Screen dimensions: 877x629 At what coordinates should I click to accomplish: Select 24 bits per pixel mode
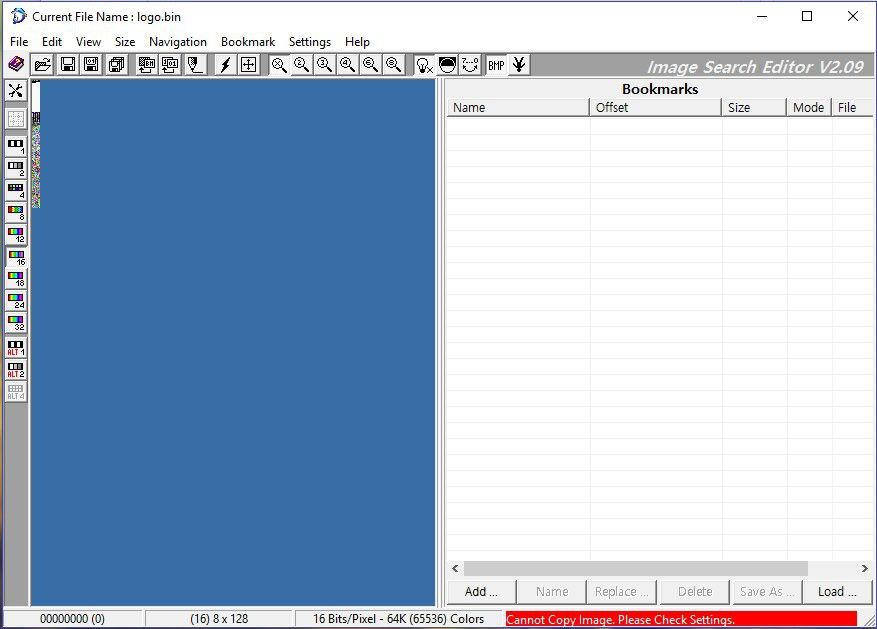click(16, 301)
